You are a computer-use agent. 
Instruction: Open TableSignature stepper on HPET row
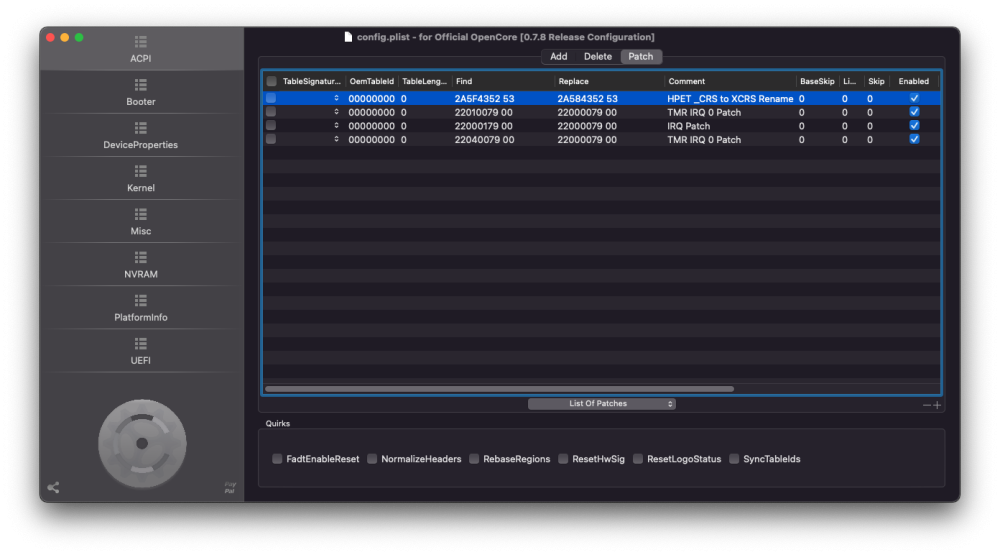point(336,98)
